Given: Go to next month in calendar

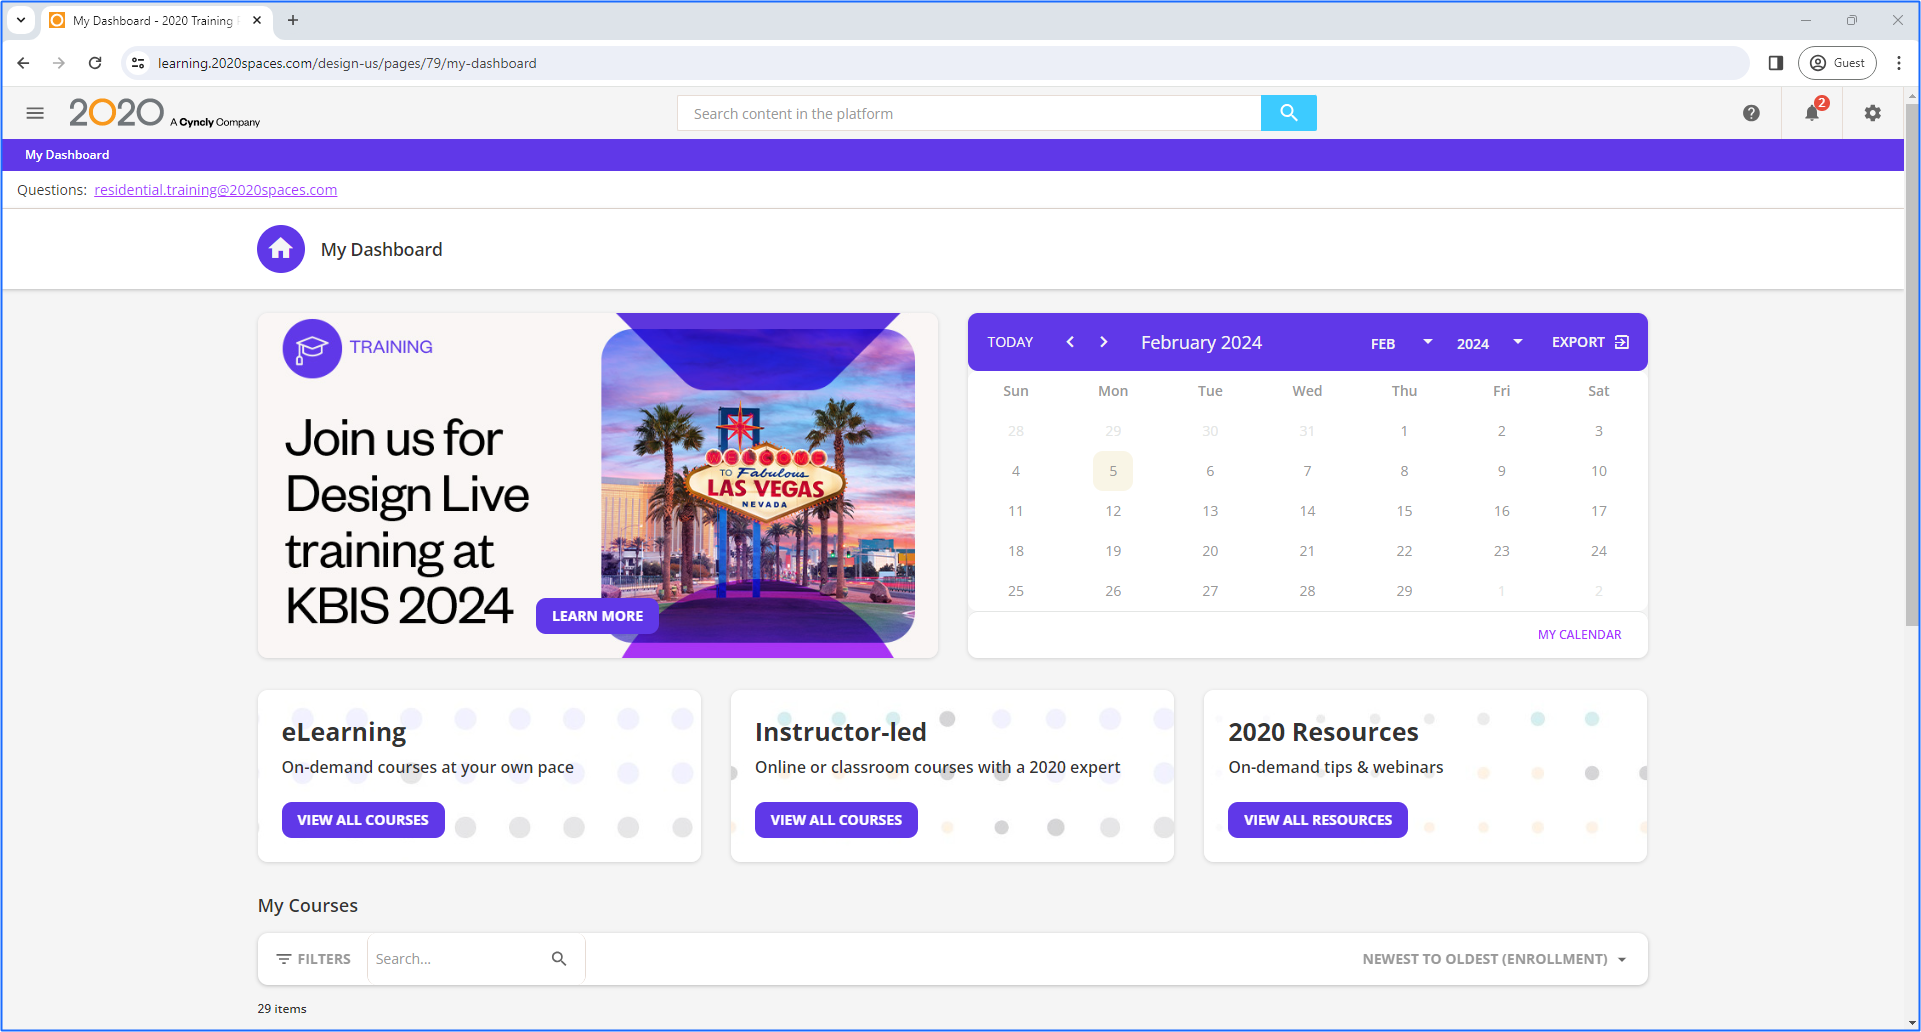Looking at the screenshot, I should (1104, 342).
